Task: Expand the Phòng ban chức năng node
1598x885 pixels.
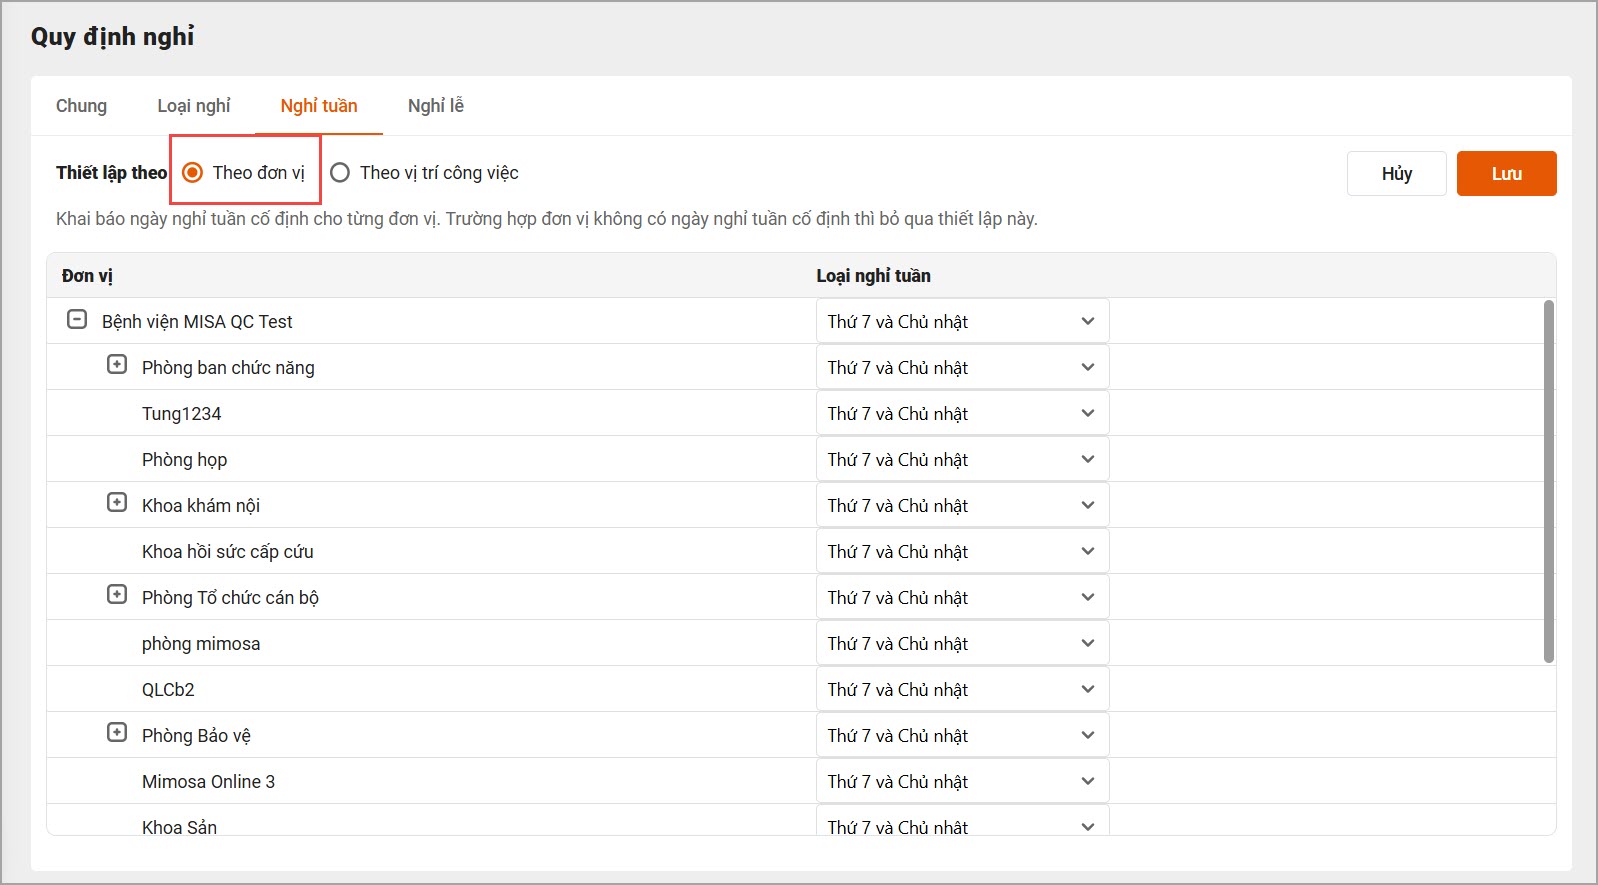Action: click(117, 365)
